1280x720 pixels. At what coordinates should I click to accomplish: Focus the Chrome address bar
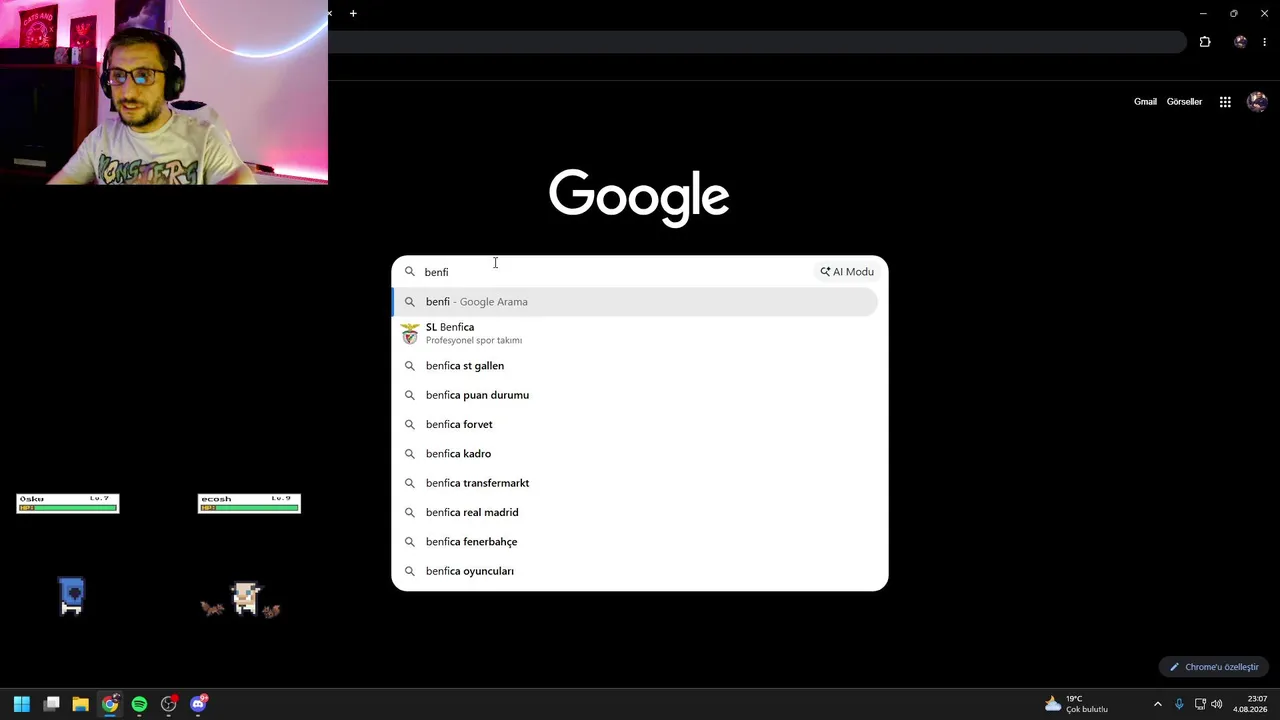(757, 42)
